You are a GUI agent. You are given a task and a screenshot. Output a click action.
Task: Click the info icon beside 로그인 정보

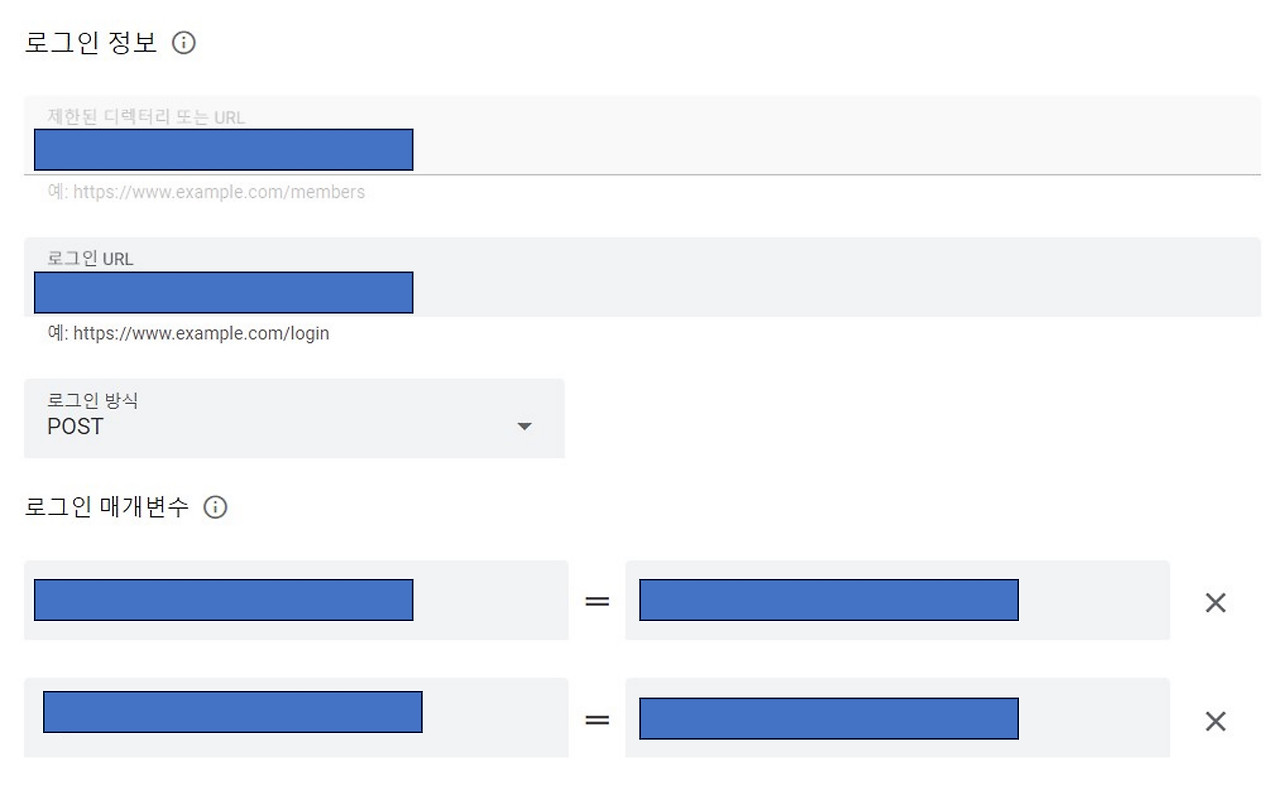click(184, 43)
